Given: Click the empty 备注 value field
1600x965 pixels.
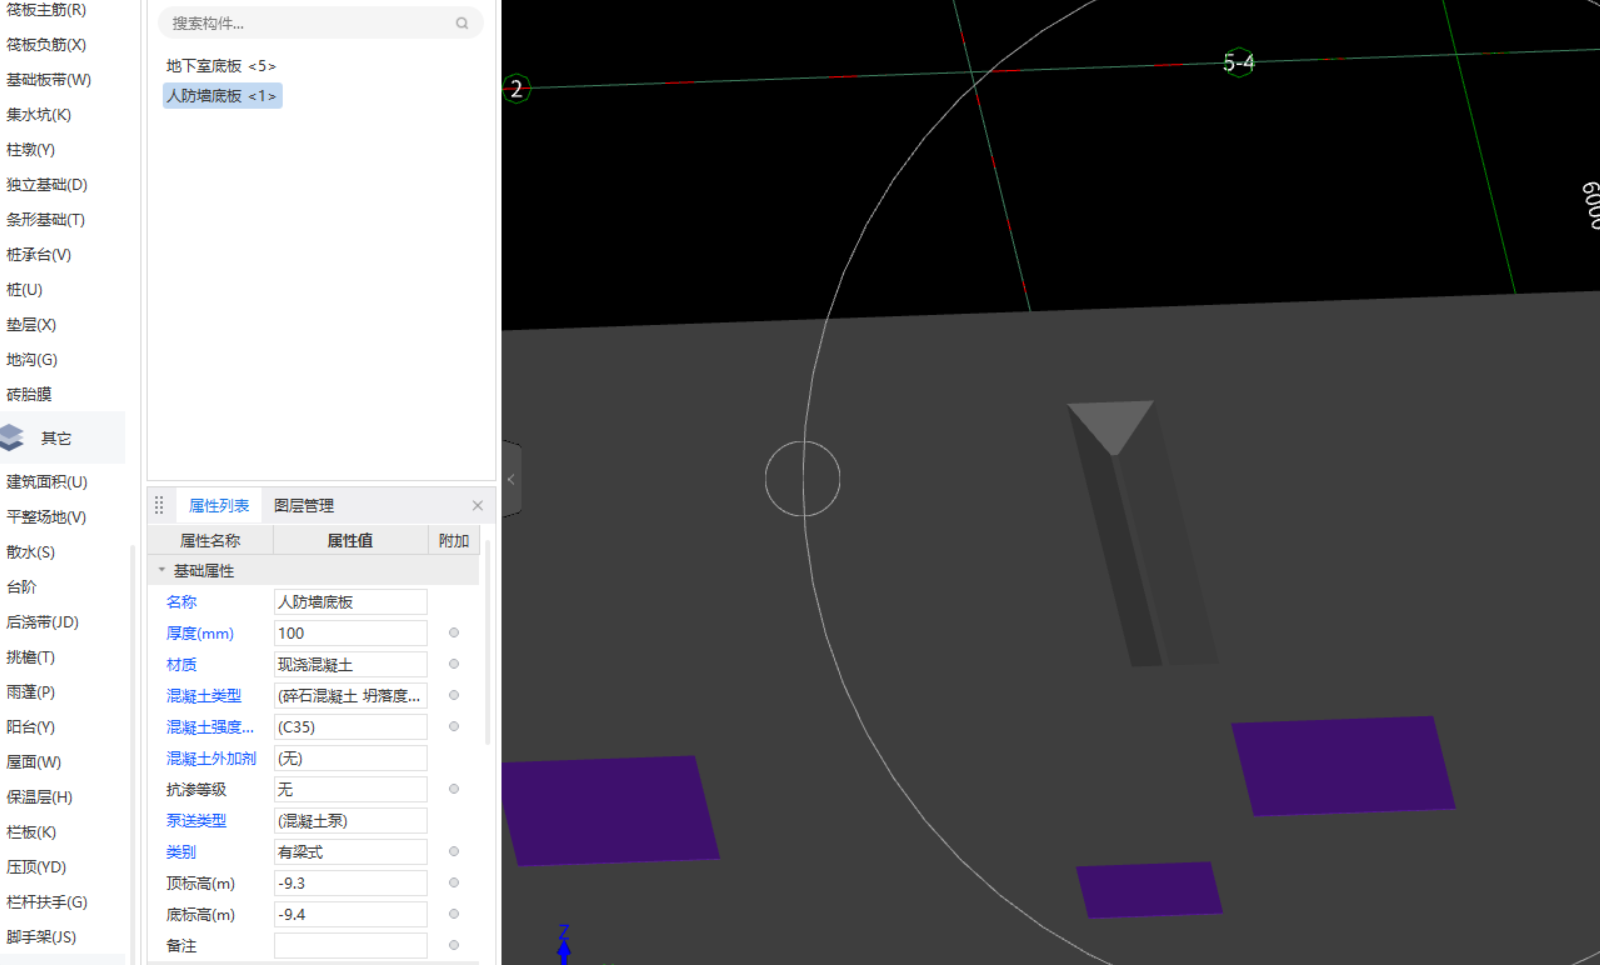Looking at the screenshot, I should [x=350, y=945].
